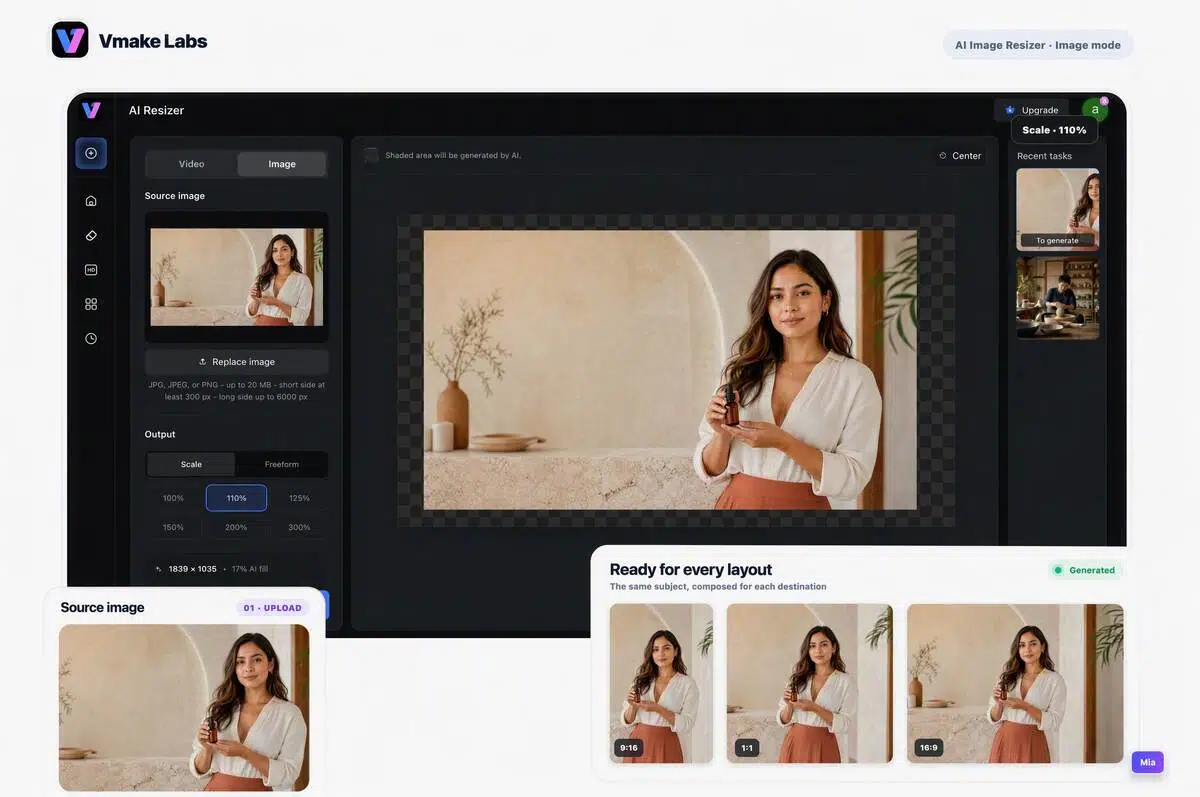Click the 'JPG, JPEG, or PNG' requirements text
The height and width of the screenshot is (797, 1200).
coord(236,390)
